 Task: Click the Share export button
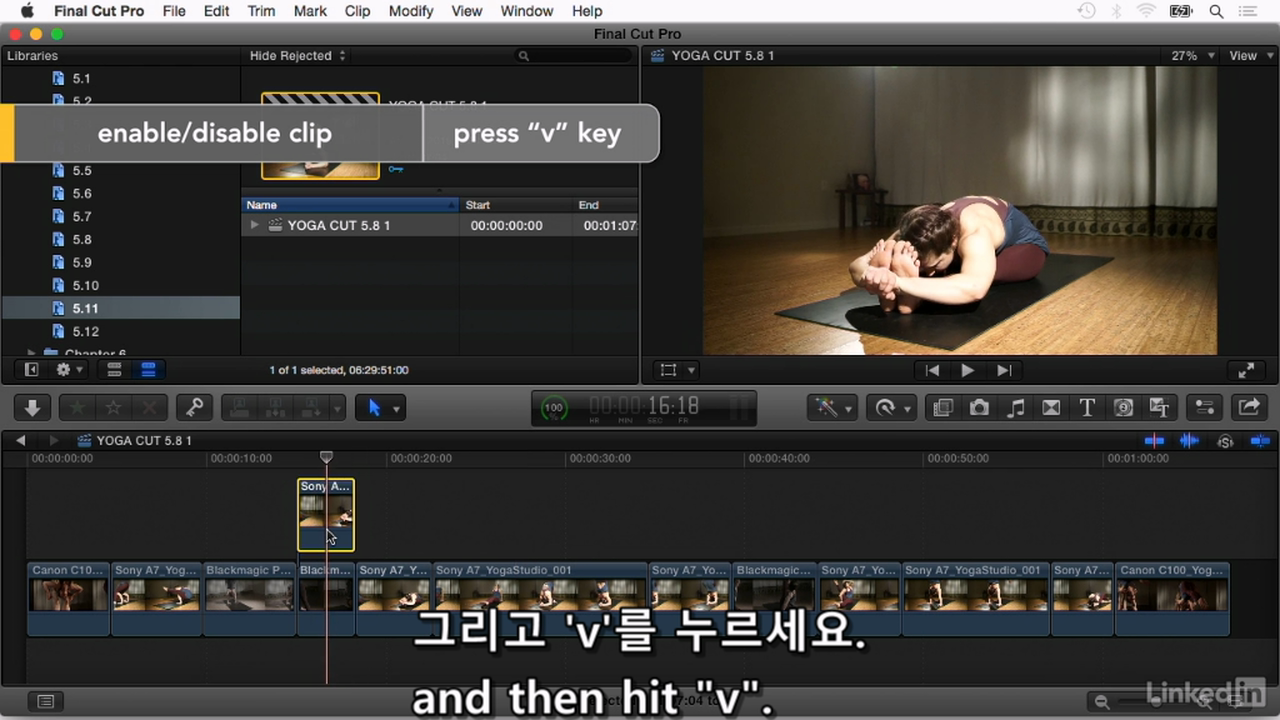1249,408
